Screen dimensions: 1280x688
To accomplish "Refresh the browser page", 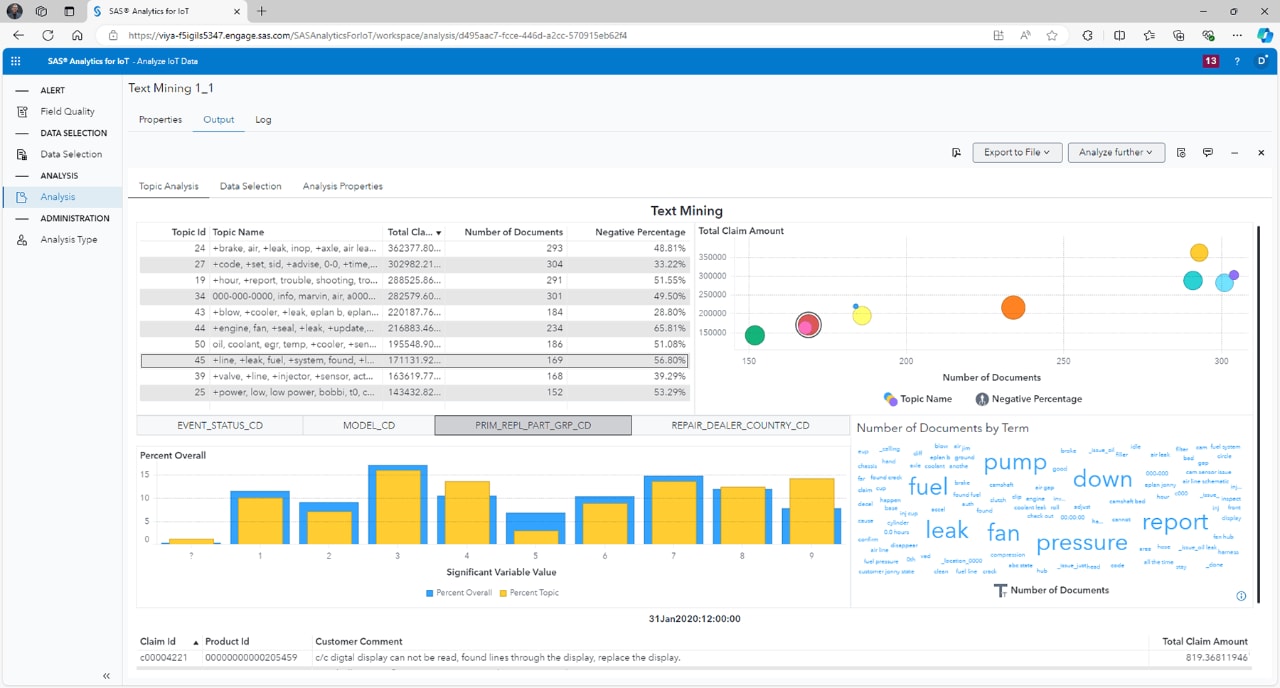I will click(x=48, y=35).
